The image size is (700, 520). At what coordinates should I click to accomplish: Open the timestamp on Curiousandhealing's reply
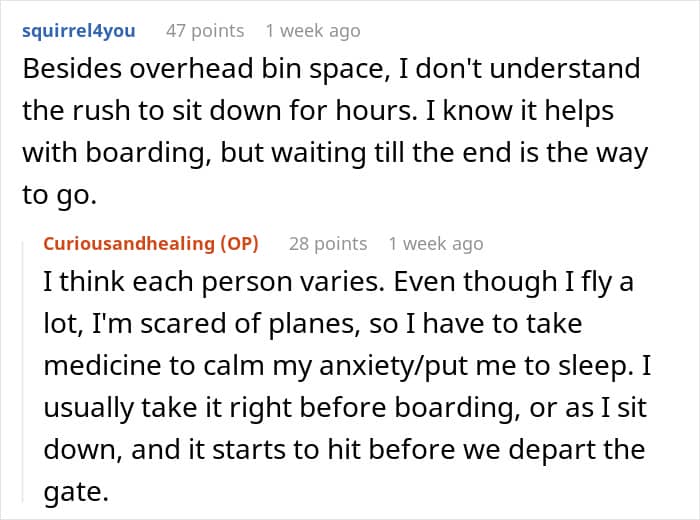pos(436,244)
